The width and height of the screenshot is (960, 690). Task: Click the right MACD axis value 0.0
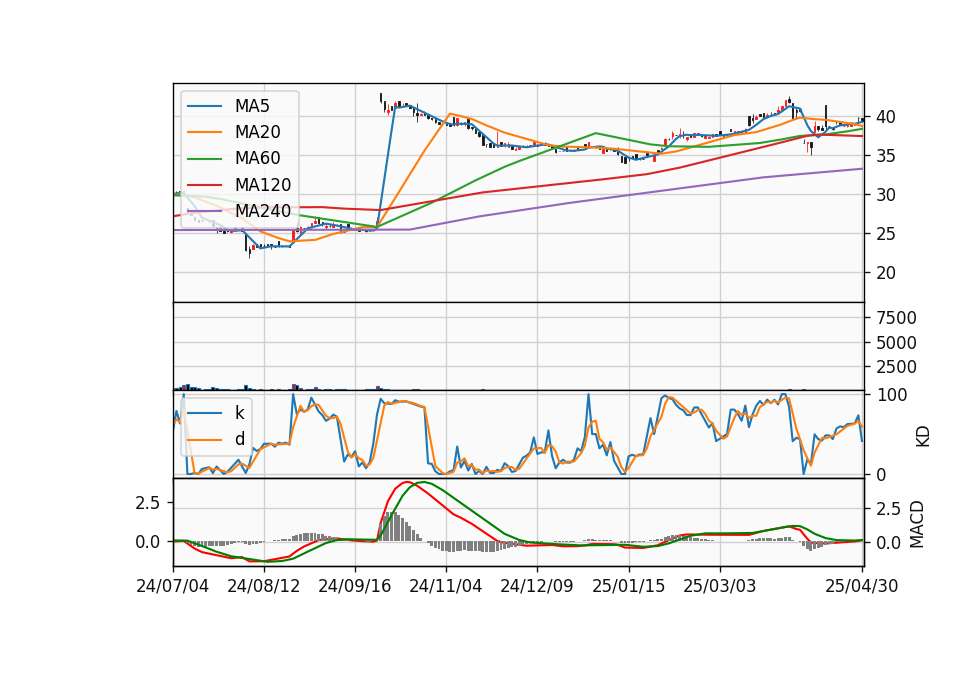point(888,543)
